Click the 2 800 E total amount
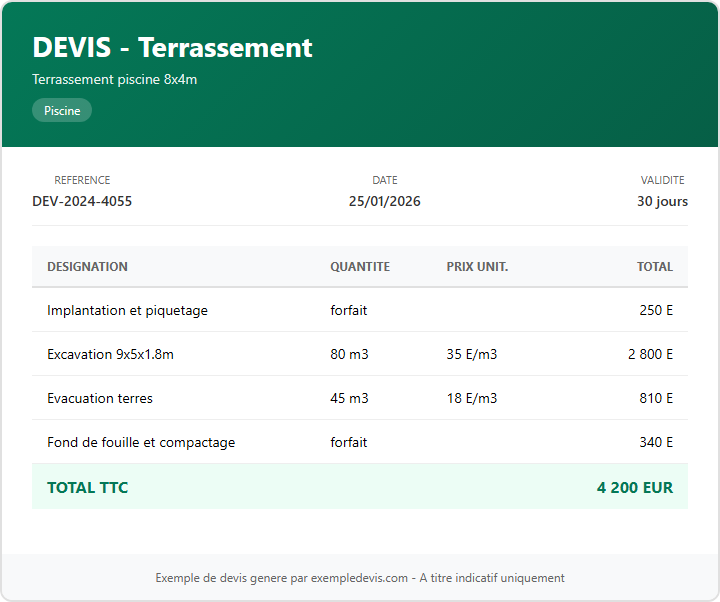 coord(650,354)
